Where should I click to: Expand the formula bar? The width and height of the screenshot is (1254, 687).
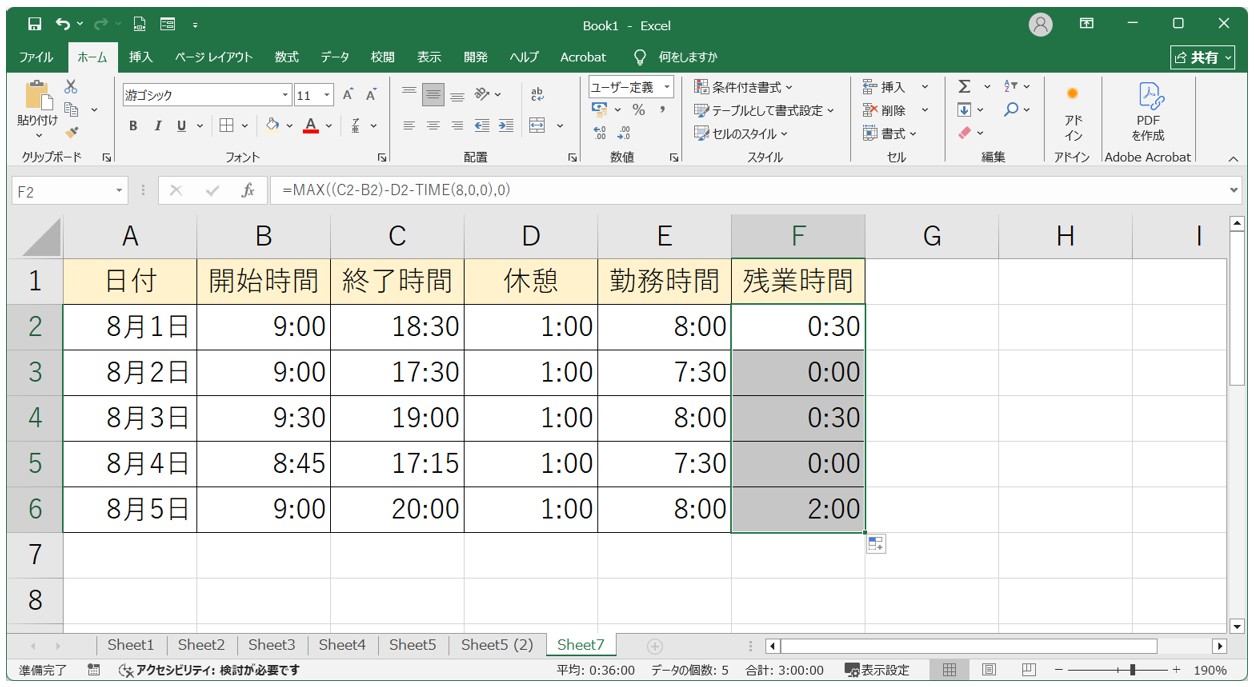click(x=1233, y=190)
